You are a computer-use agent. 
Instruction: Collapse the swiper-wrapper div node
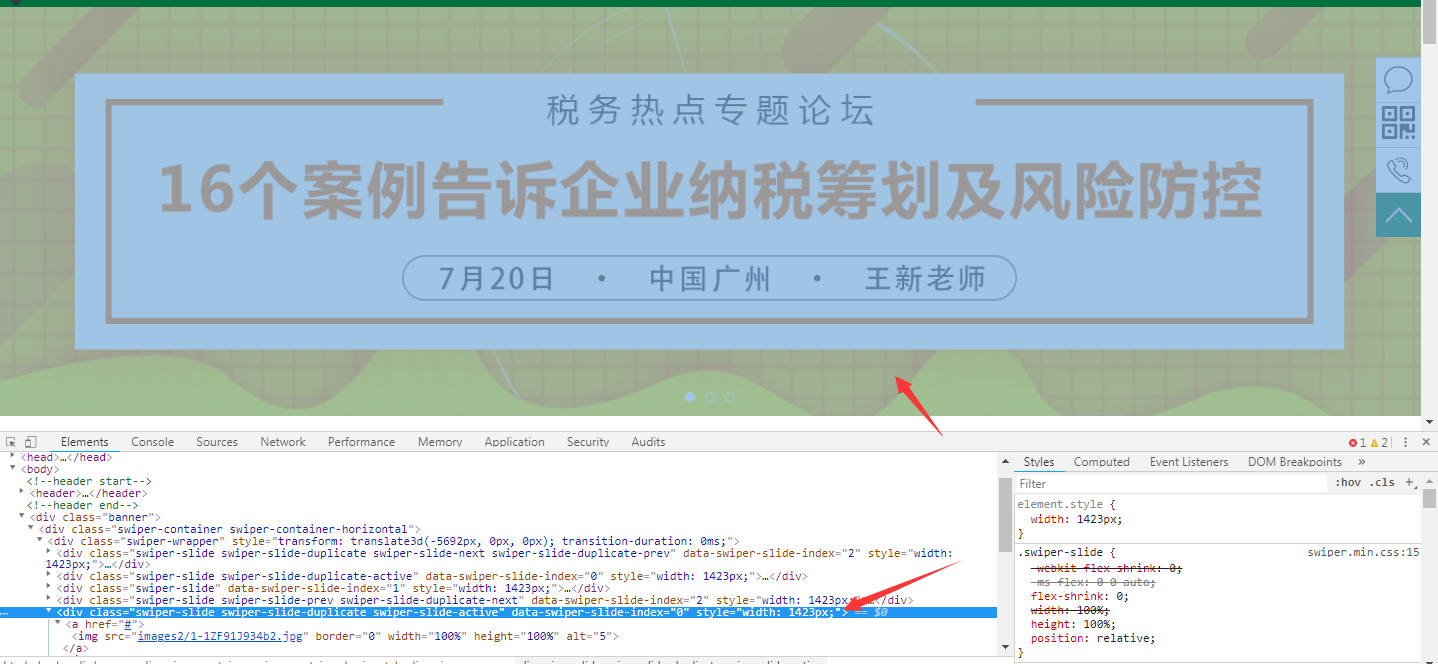tap(40, 540)
